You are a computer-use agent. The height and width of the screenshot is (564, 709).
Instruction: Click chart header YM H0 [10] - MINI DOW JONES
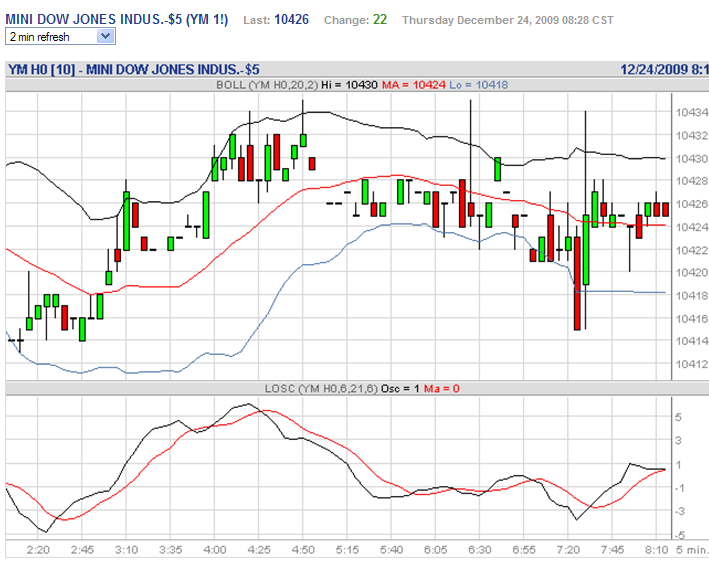click(134, 70)
